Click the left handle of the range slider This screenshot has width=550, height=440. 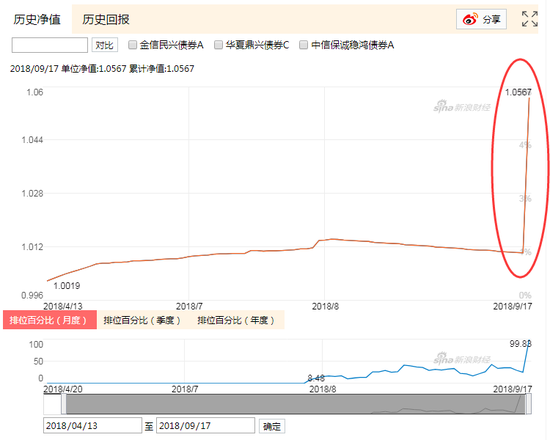[x=63, y=404]
